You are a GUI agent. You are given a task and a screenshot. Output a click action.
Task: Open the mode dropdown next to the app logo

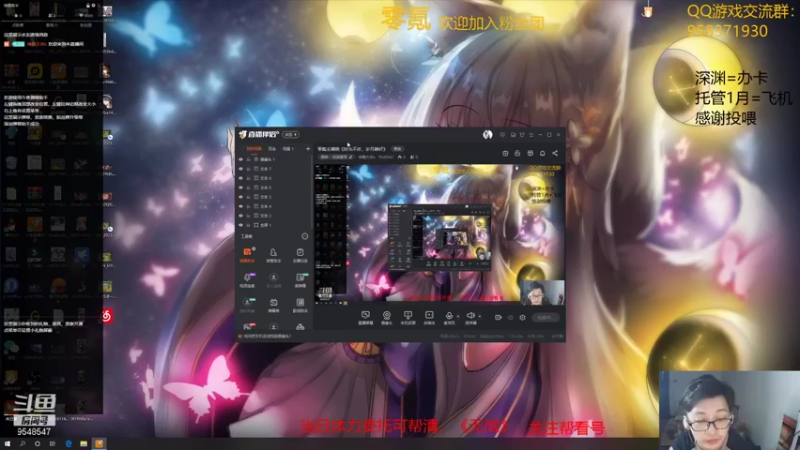point(291,135)
